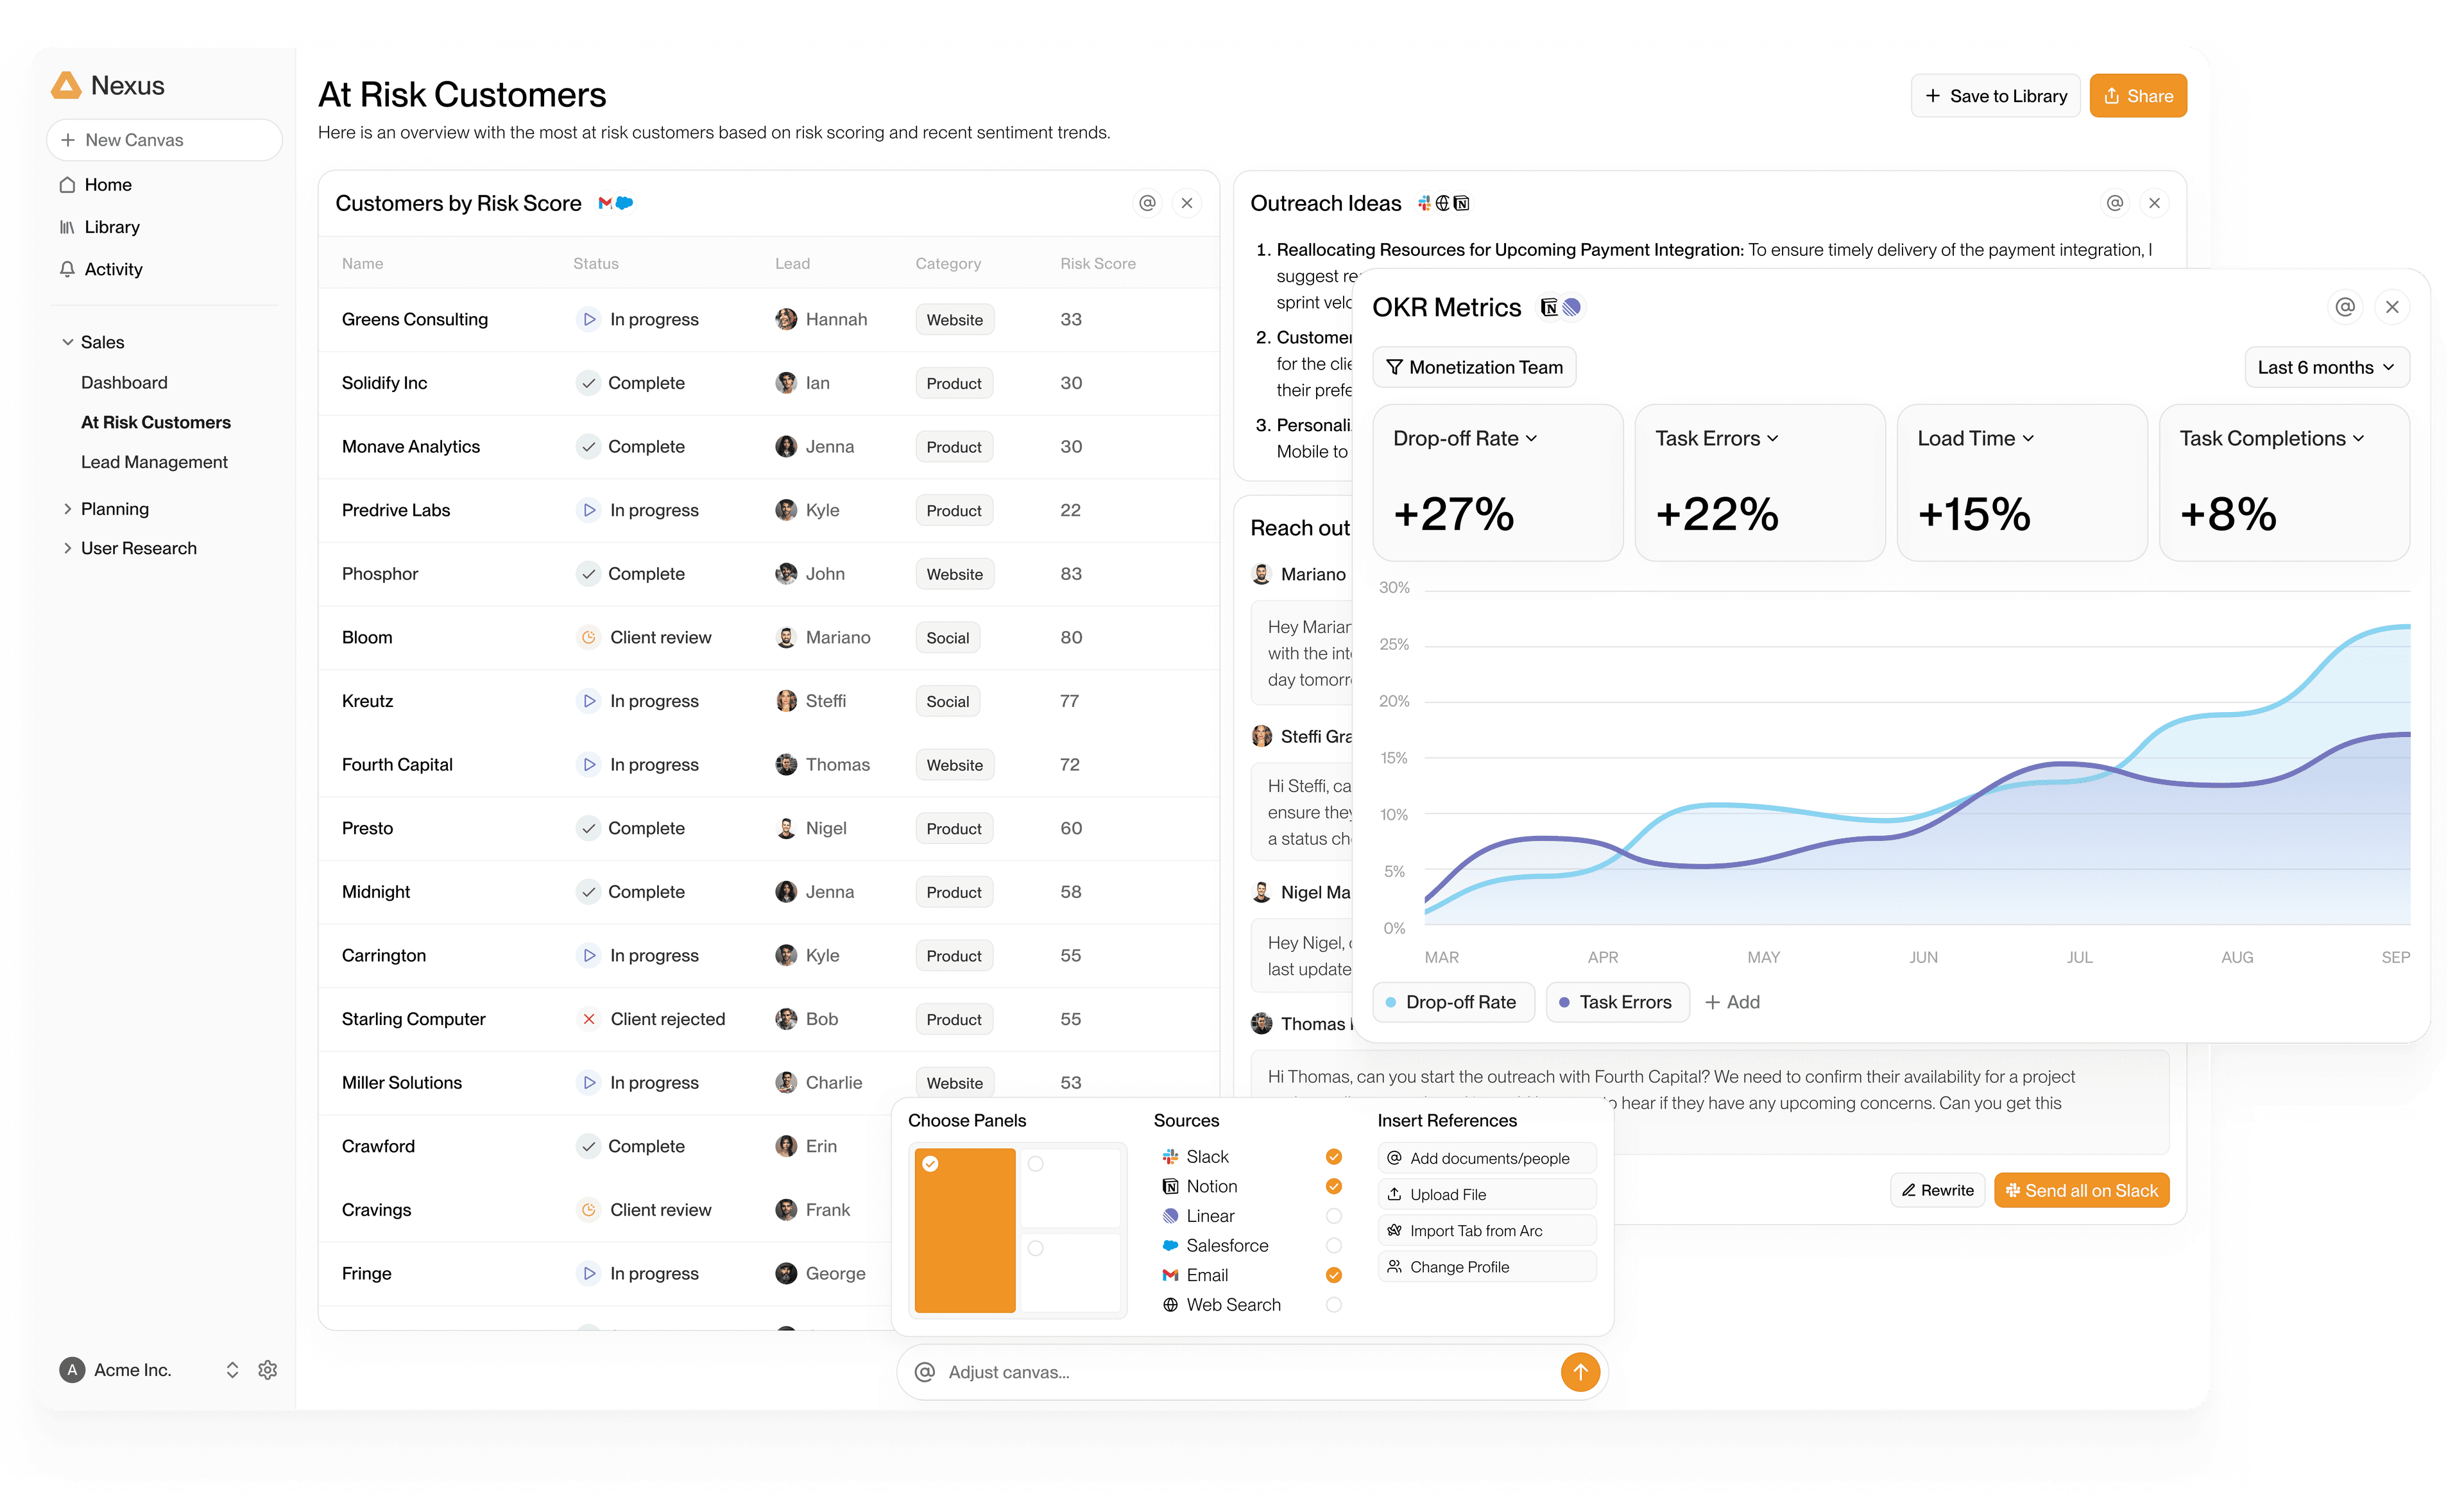
Task: Go to Dashboard under Sales
Action: (x=124, y=383)
